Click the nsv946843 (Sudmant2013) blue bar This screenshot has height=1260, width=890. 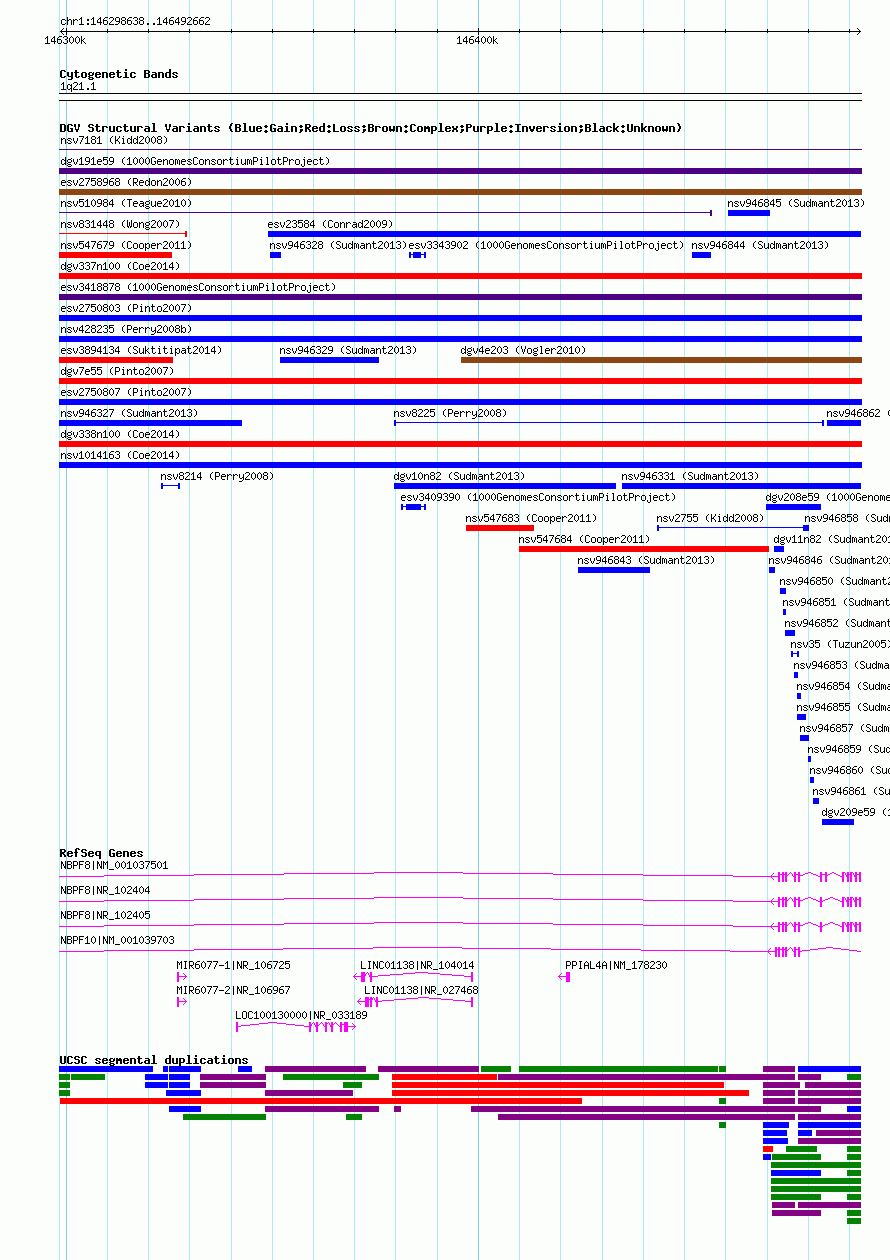click(x=614, y=570)
